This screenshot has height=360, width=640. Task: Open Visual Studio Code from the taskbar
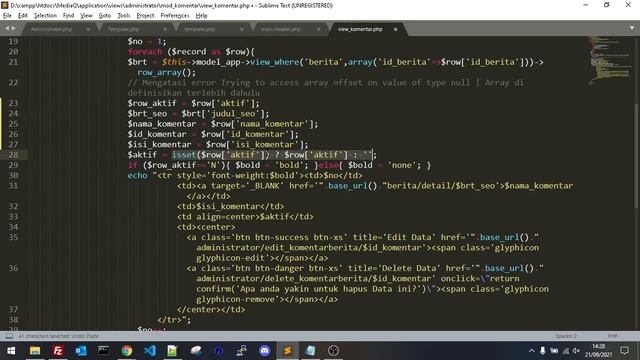[150, 351]
